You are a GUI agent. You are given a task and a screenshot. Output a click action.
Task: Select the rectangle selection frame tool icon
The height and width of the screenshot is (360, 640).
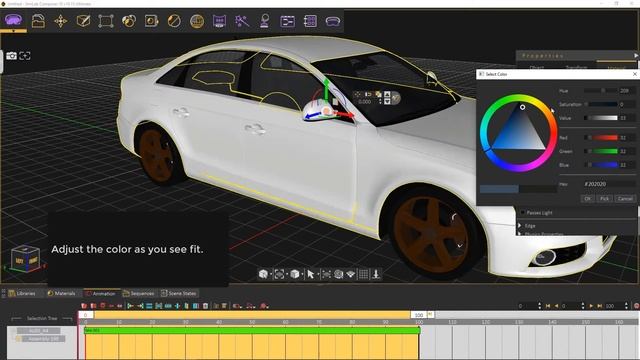pyautogui.click(x=106, y=21)
